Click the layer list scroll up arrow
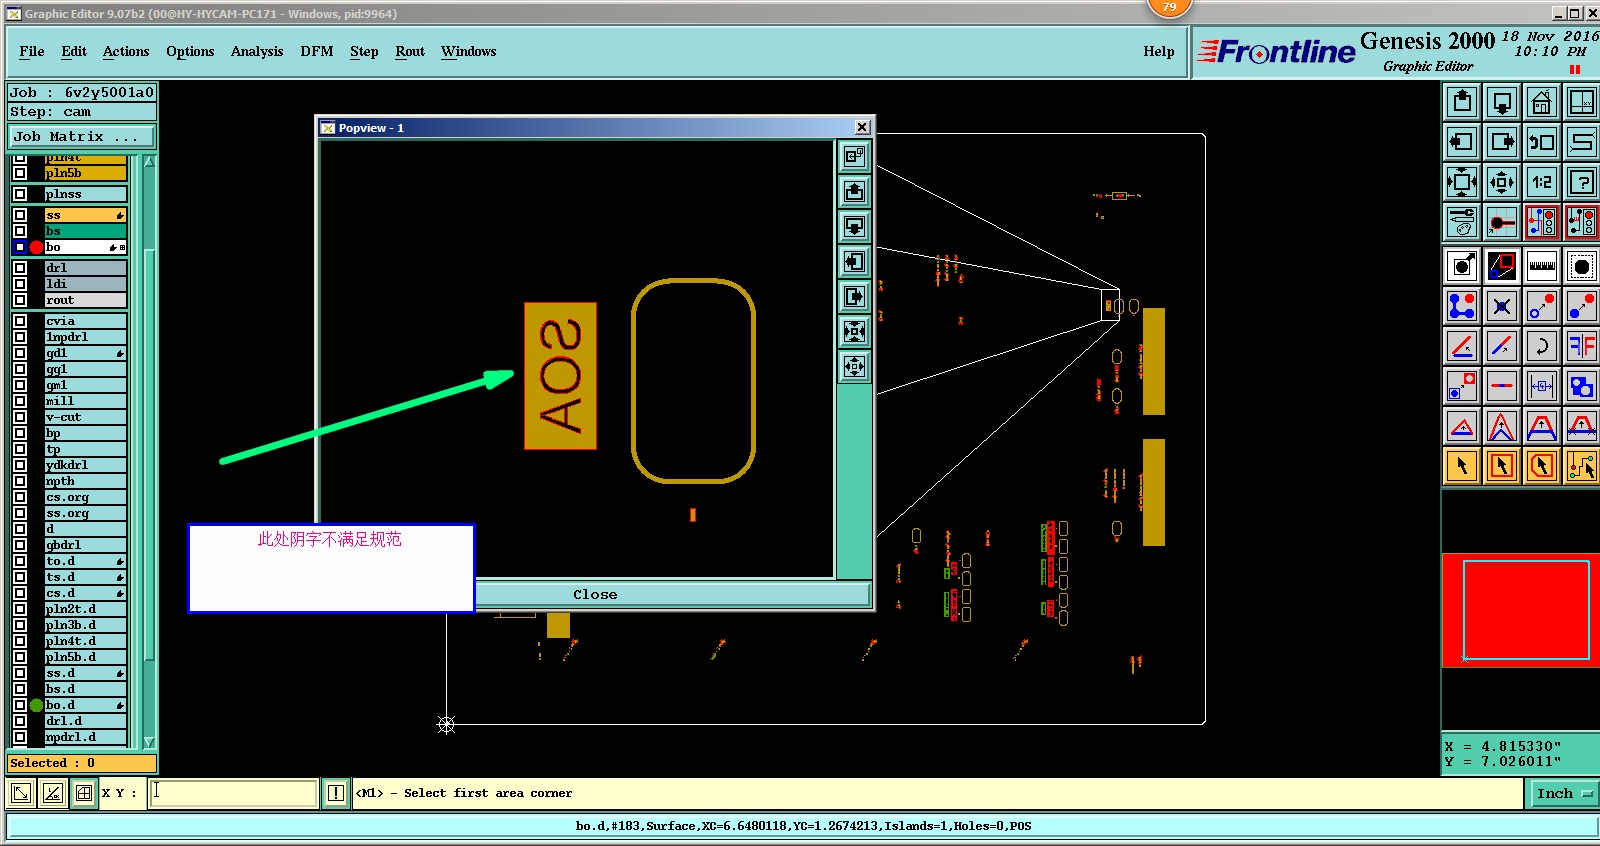Screen dimensions: 1600x846 coord(149,161)
